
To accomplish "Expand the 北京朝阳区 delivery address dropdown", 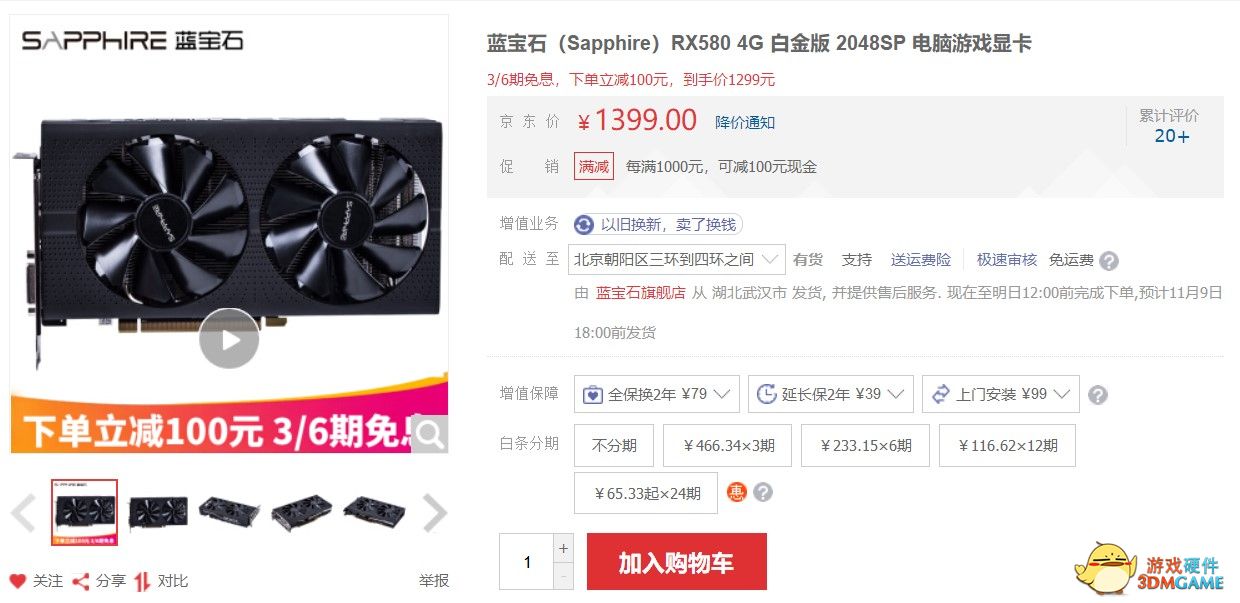I will (677, 260).
